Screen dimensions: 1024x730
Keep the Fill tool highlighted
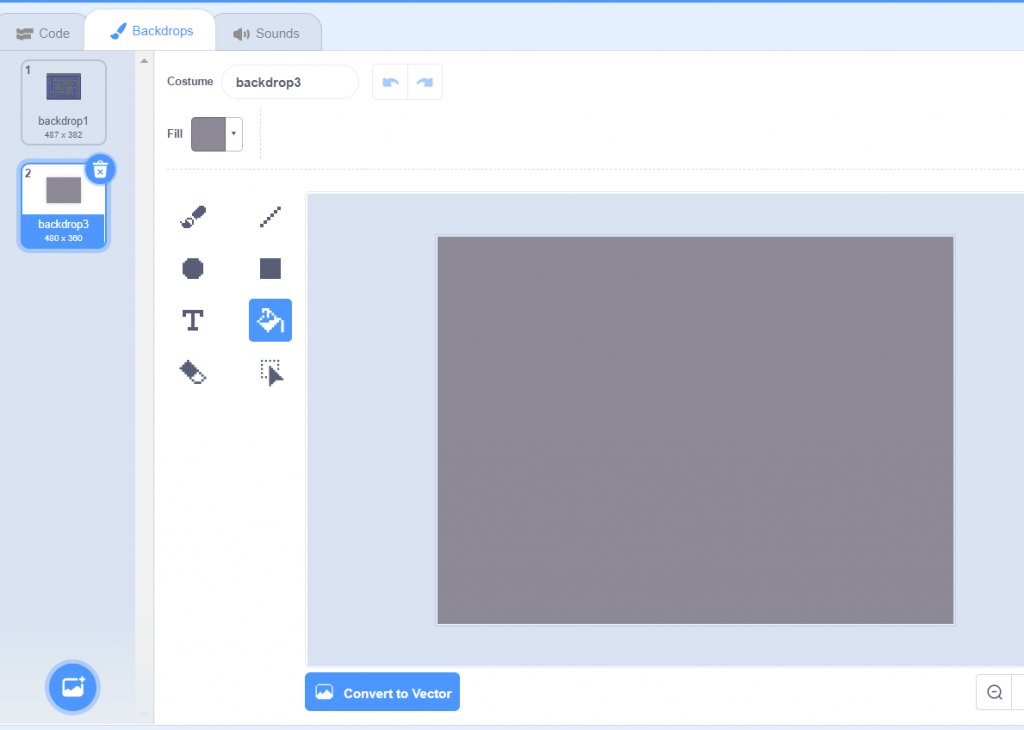pos(270,320)
